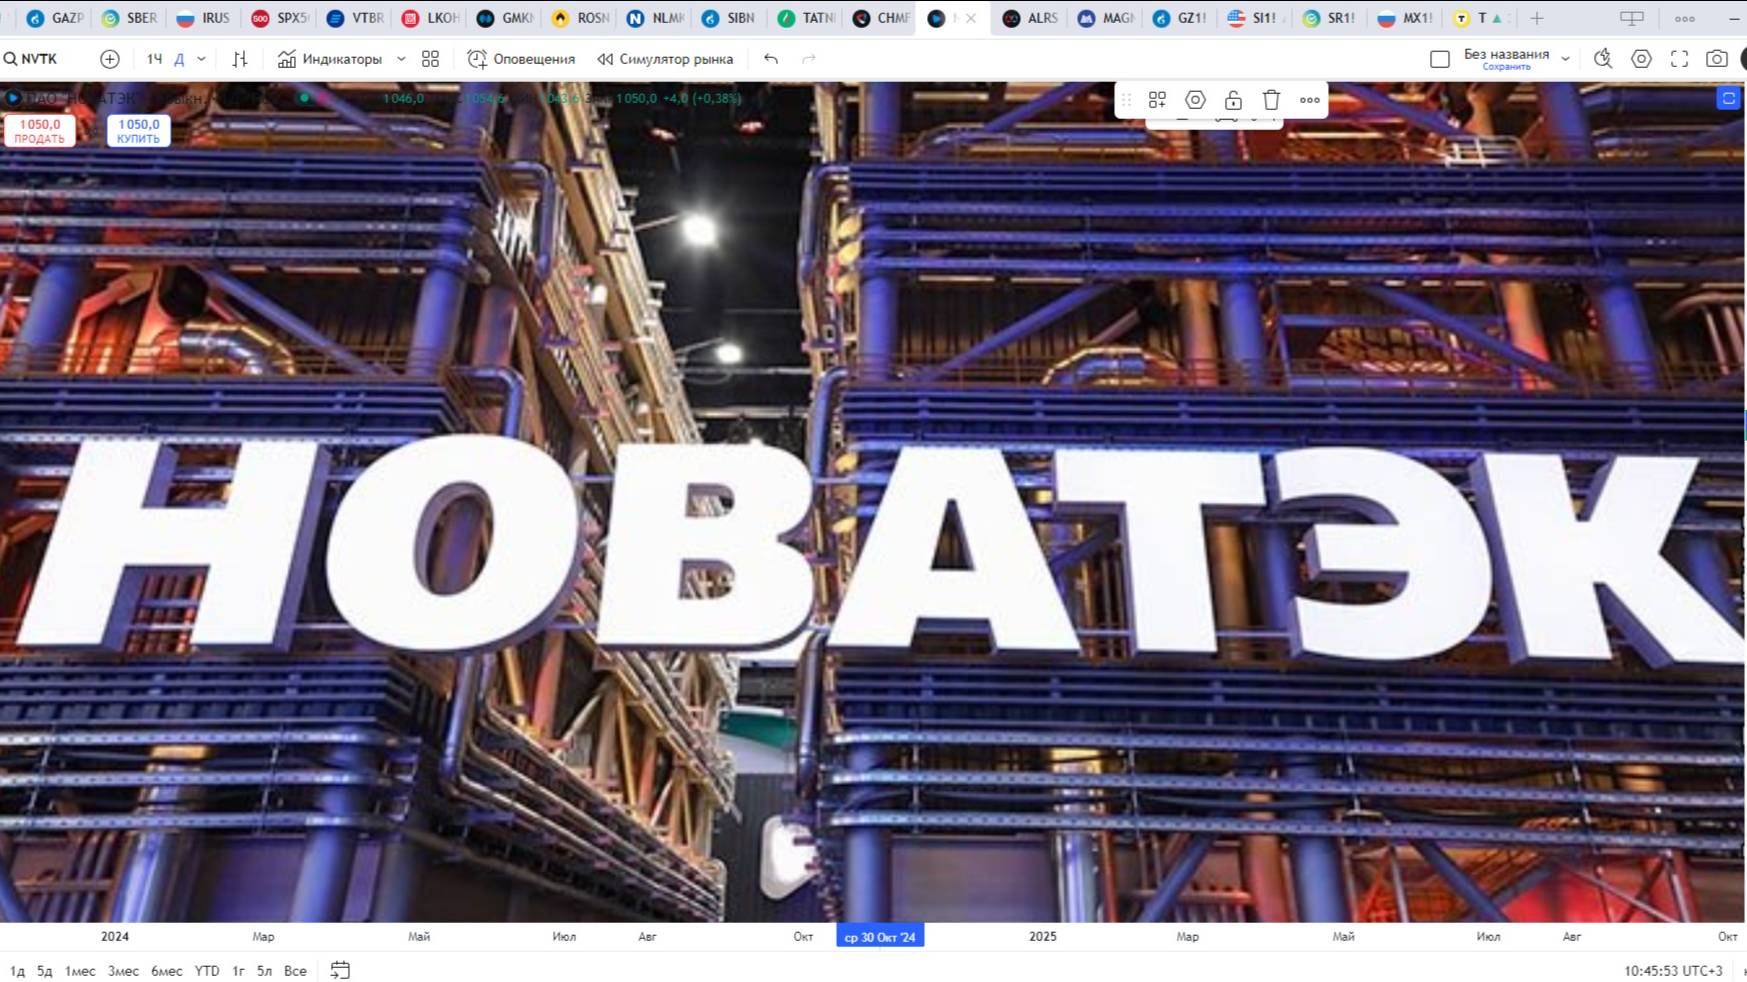Switch to the GZ1! tab
1747x982 pixels.
click(1180, 18)
